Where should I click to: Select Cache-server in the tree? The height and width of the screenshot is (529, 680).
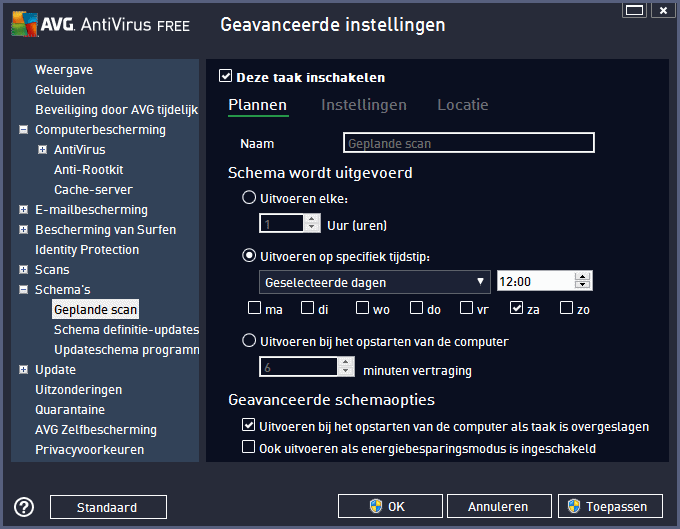tap(93, 189)
